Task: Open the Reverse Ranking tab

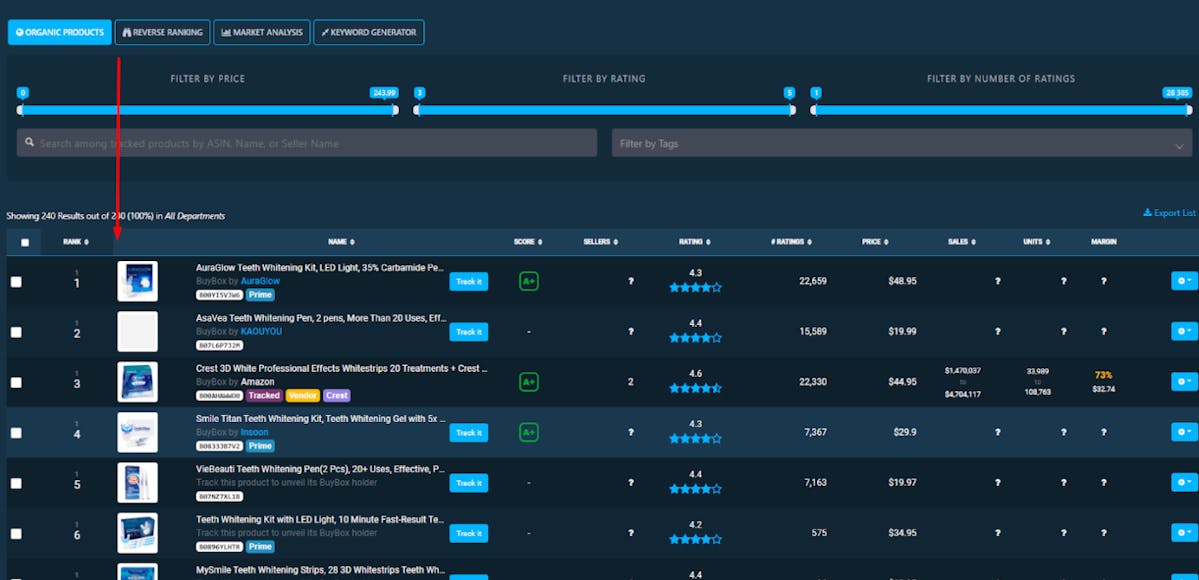Action: click(162, 32)
